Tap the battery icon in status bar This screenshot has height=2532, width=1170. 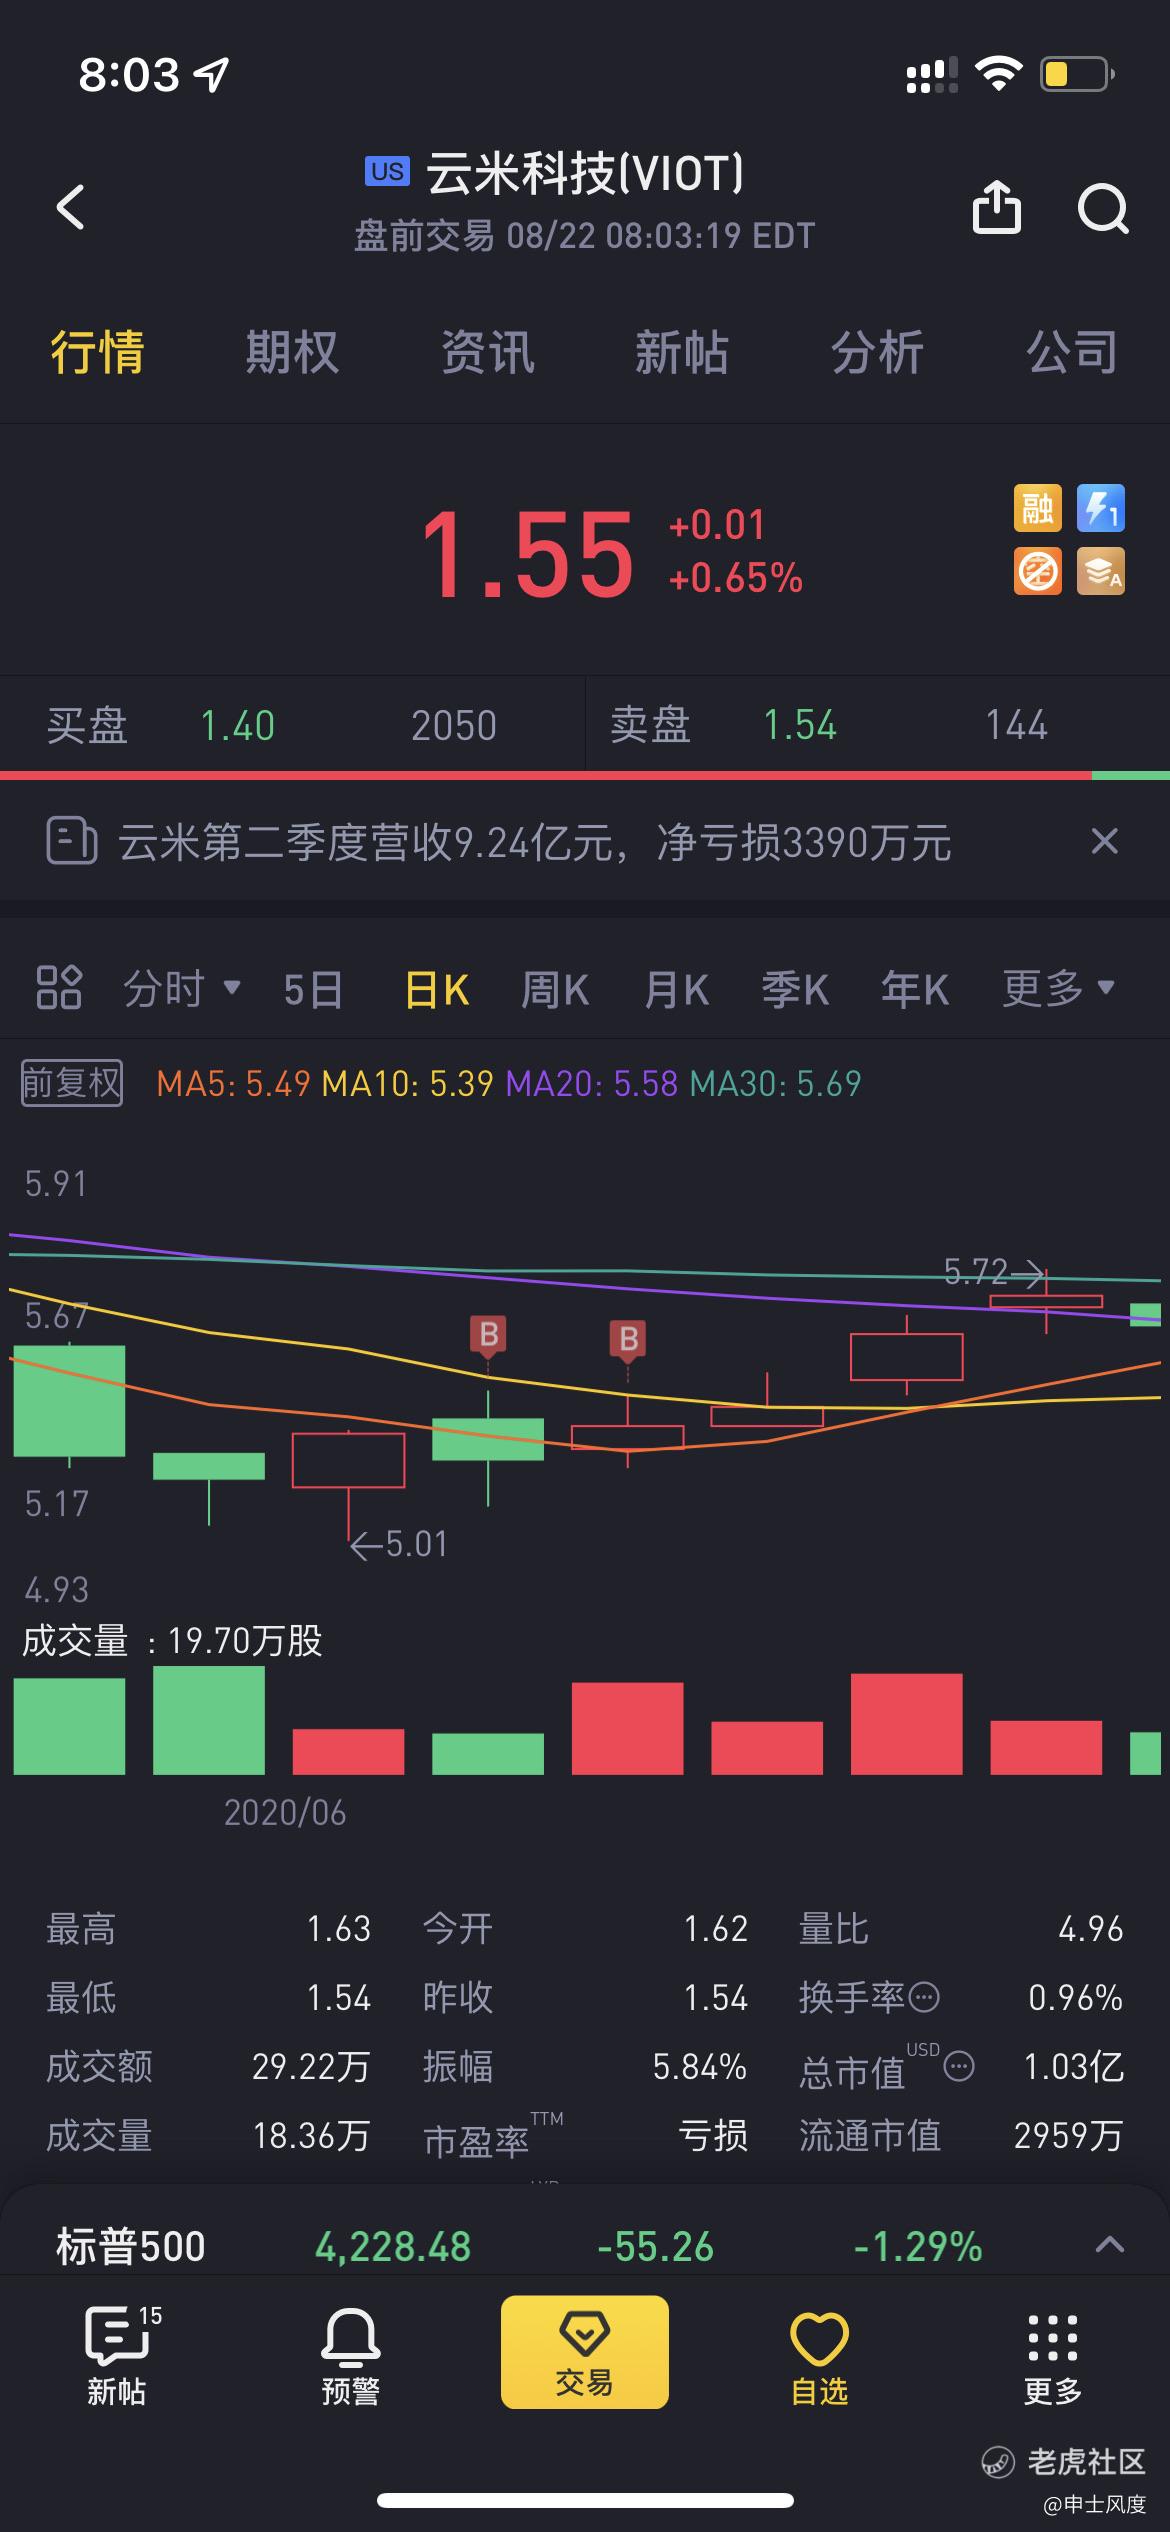(x=1078, y=74)
